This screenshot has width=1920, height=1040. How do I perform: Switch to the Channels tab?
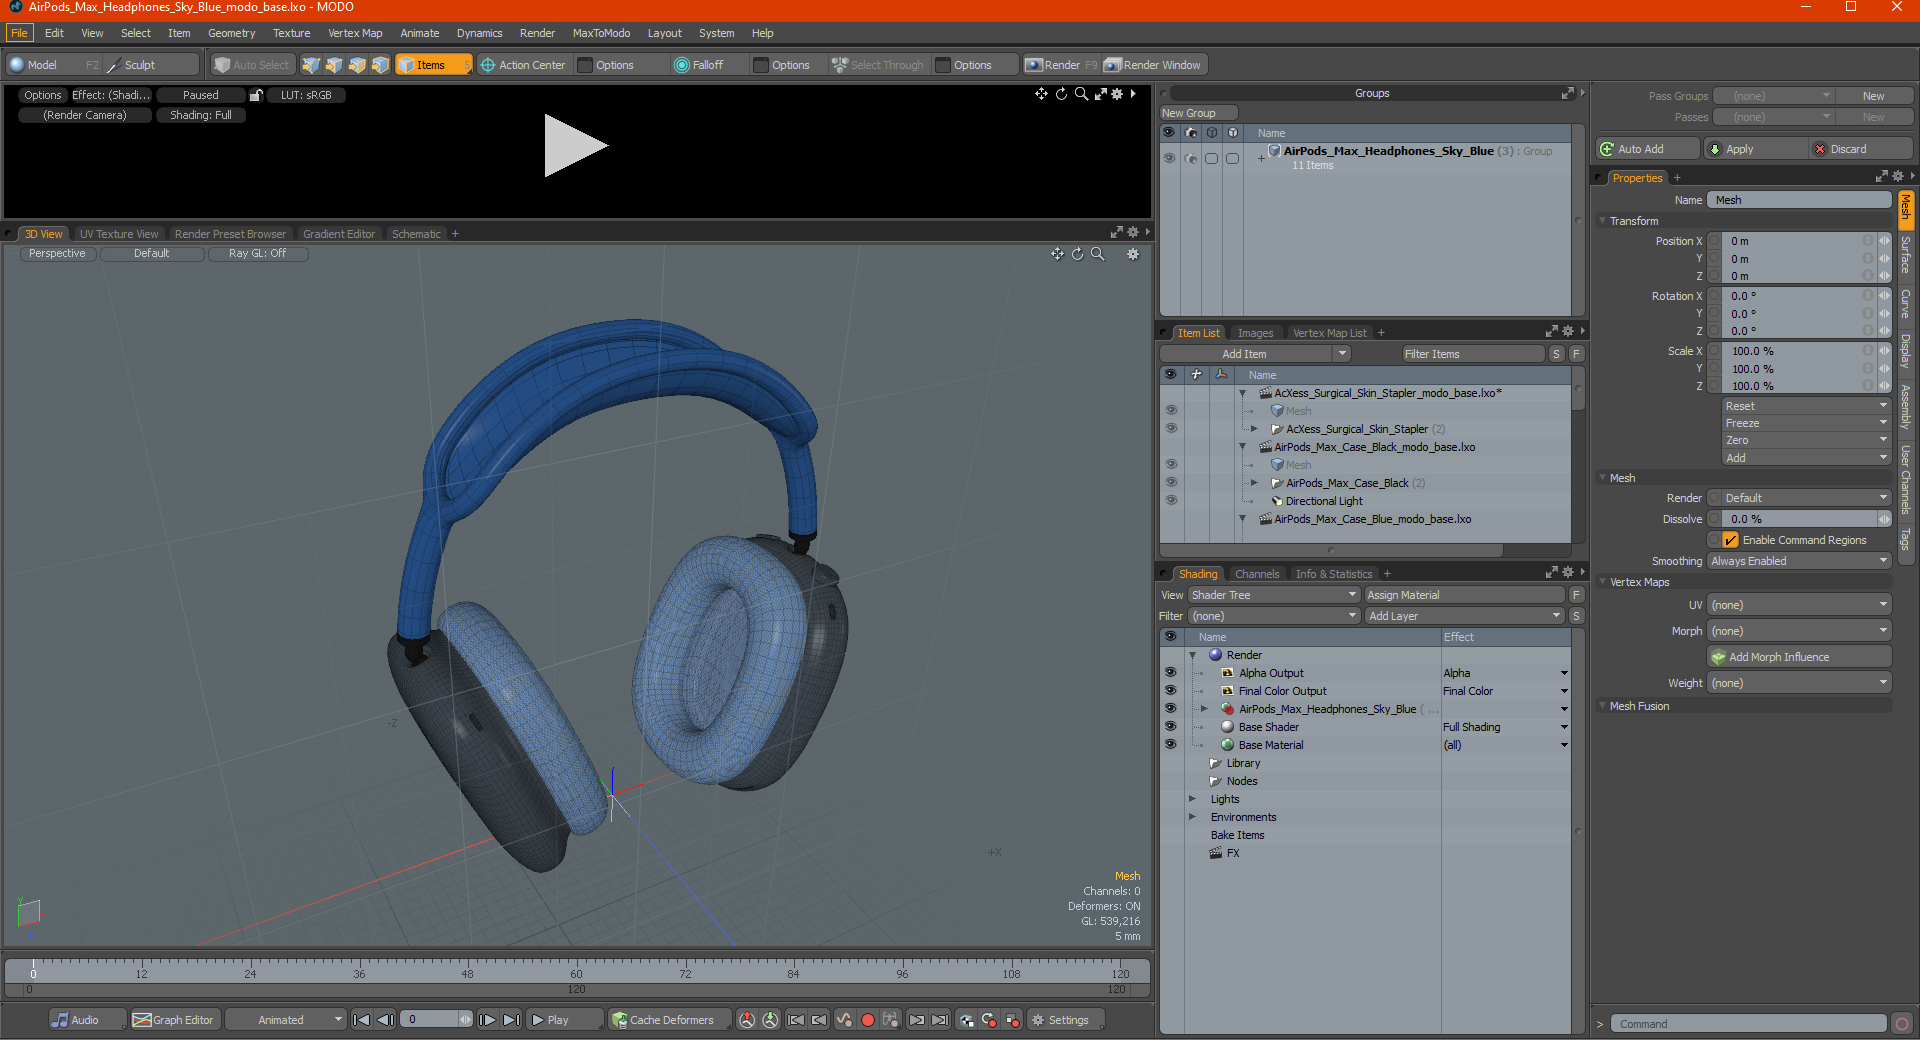[x=1257, y=574]
